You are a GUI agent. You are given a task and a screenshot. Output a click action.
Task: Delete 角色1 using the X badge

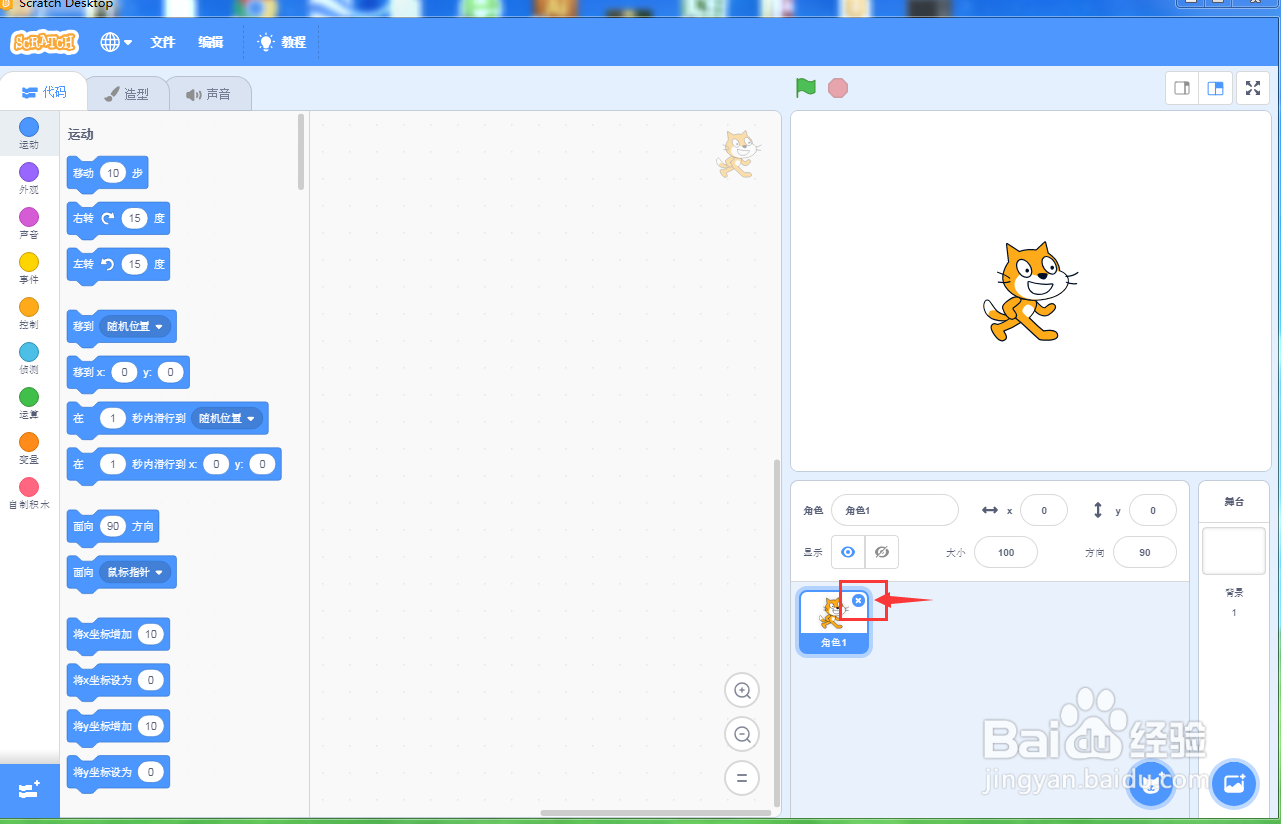[859, 601]
